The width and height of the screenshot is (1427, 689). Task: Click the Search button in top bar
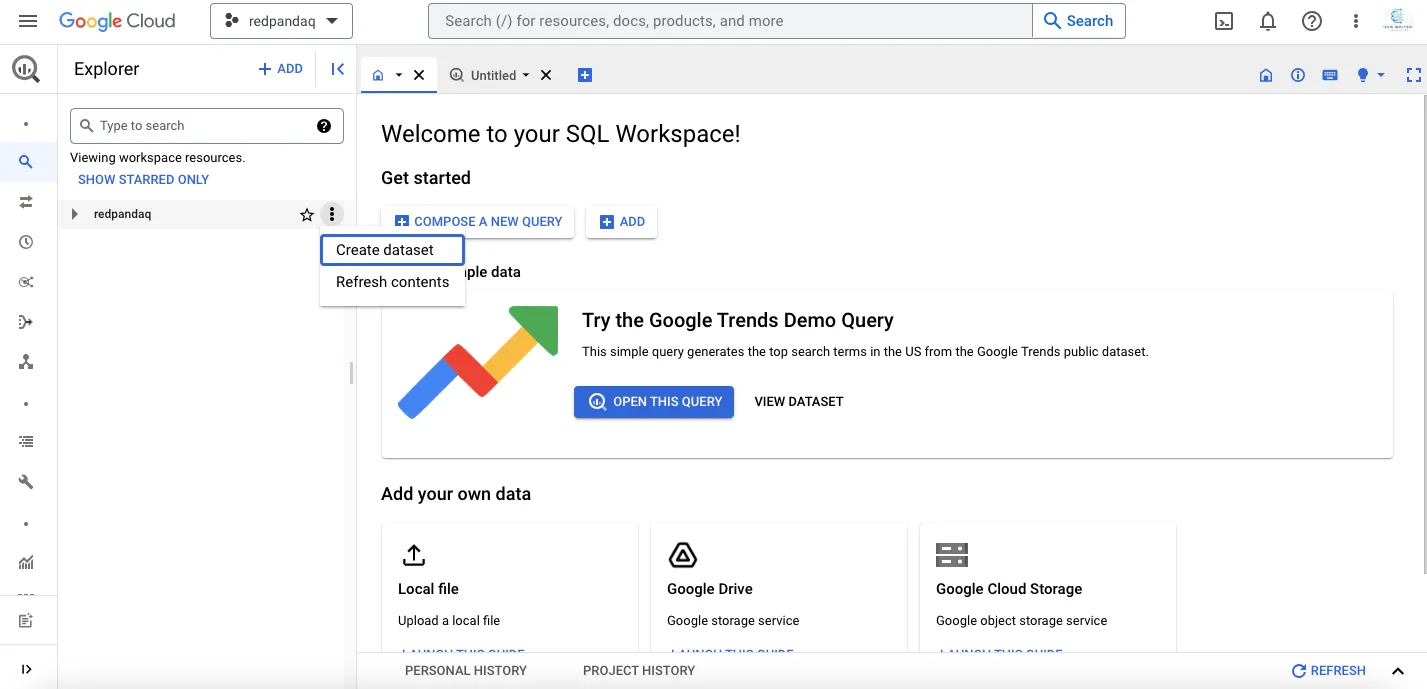click(1078, 21)
